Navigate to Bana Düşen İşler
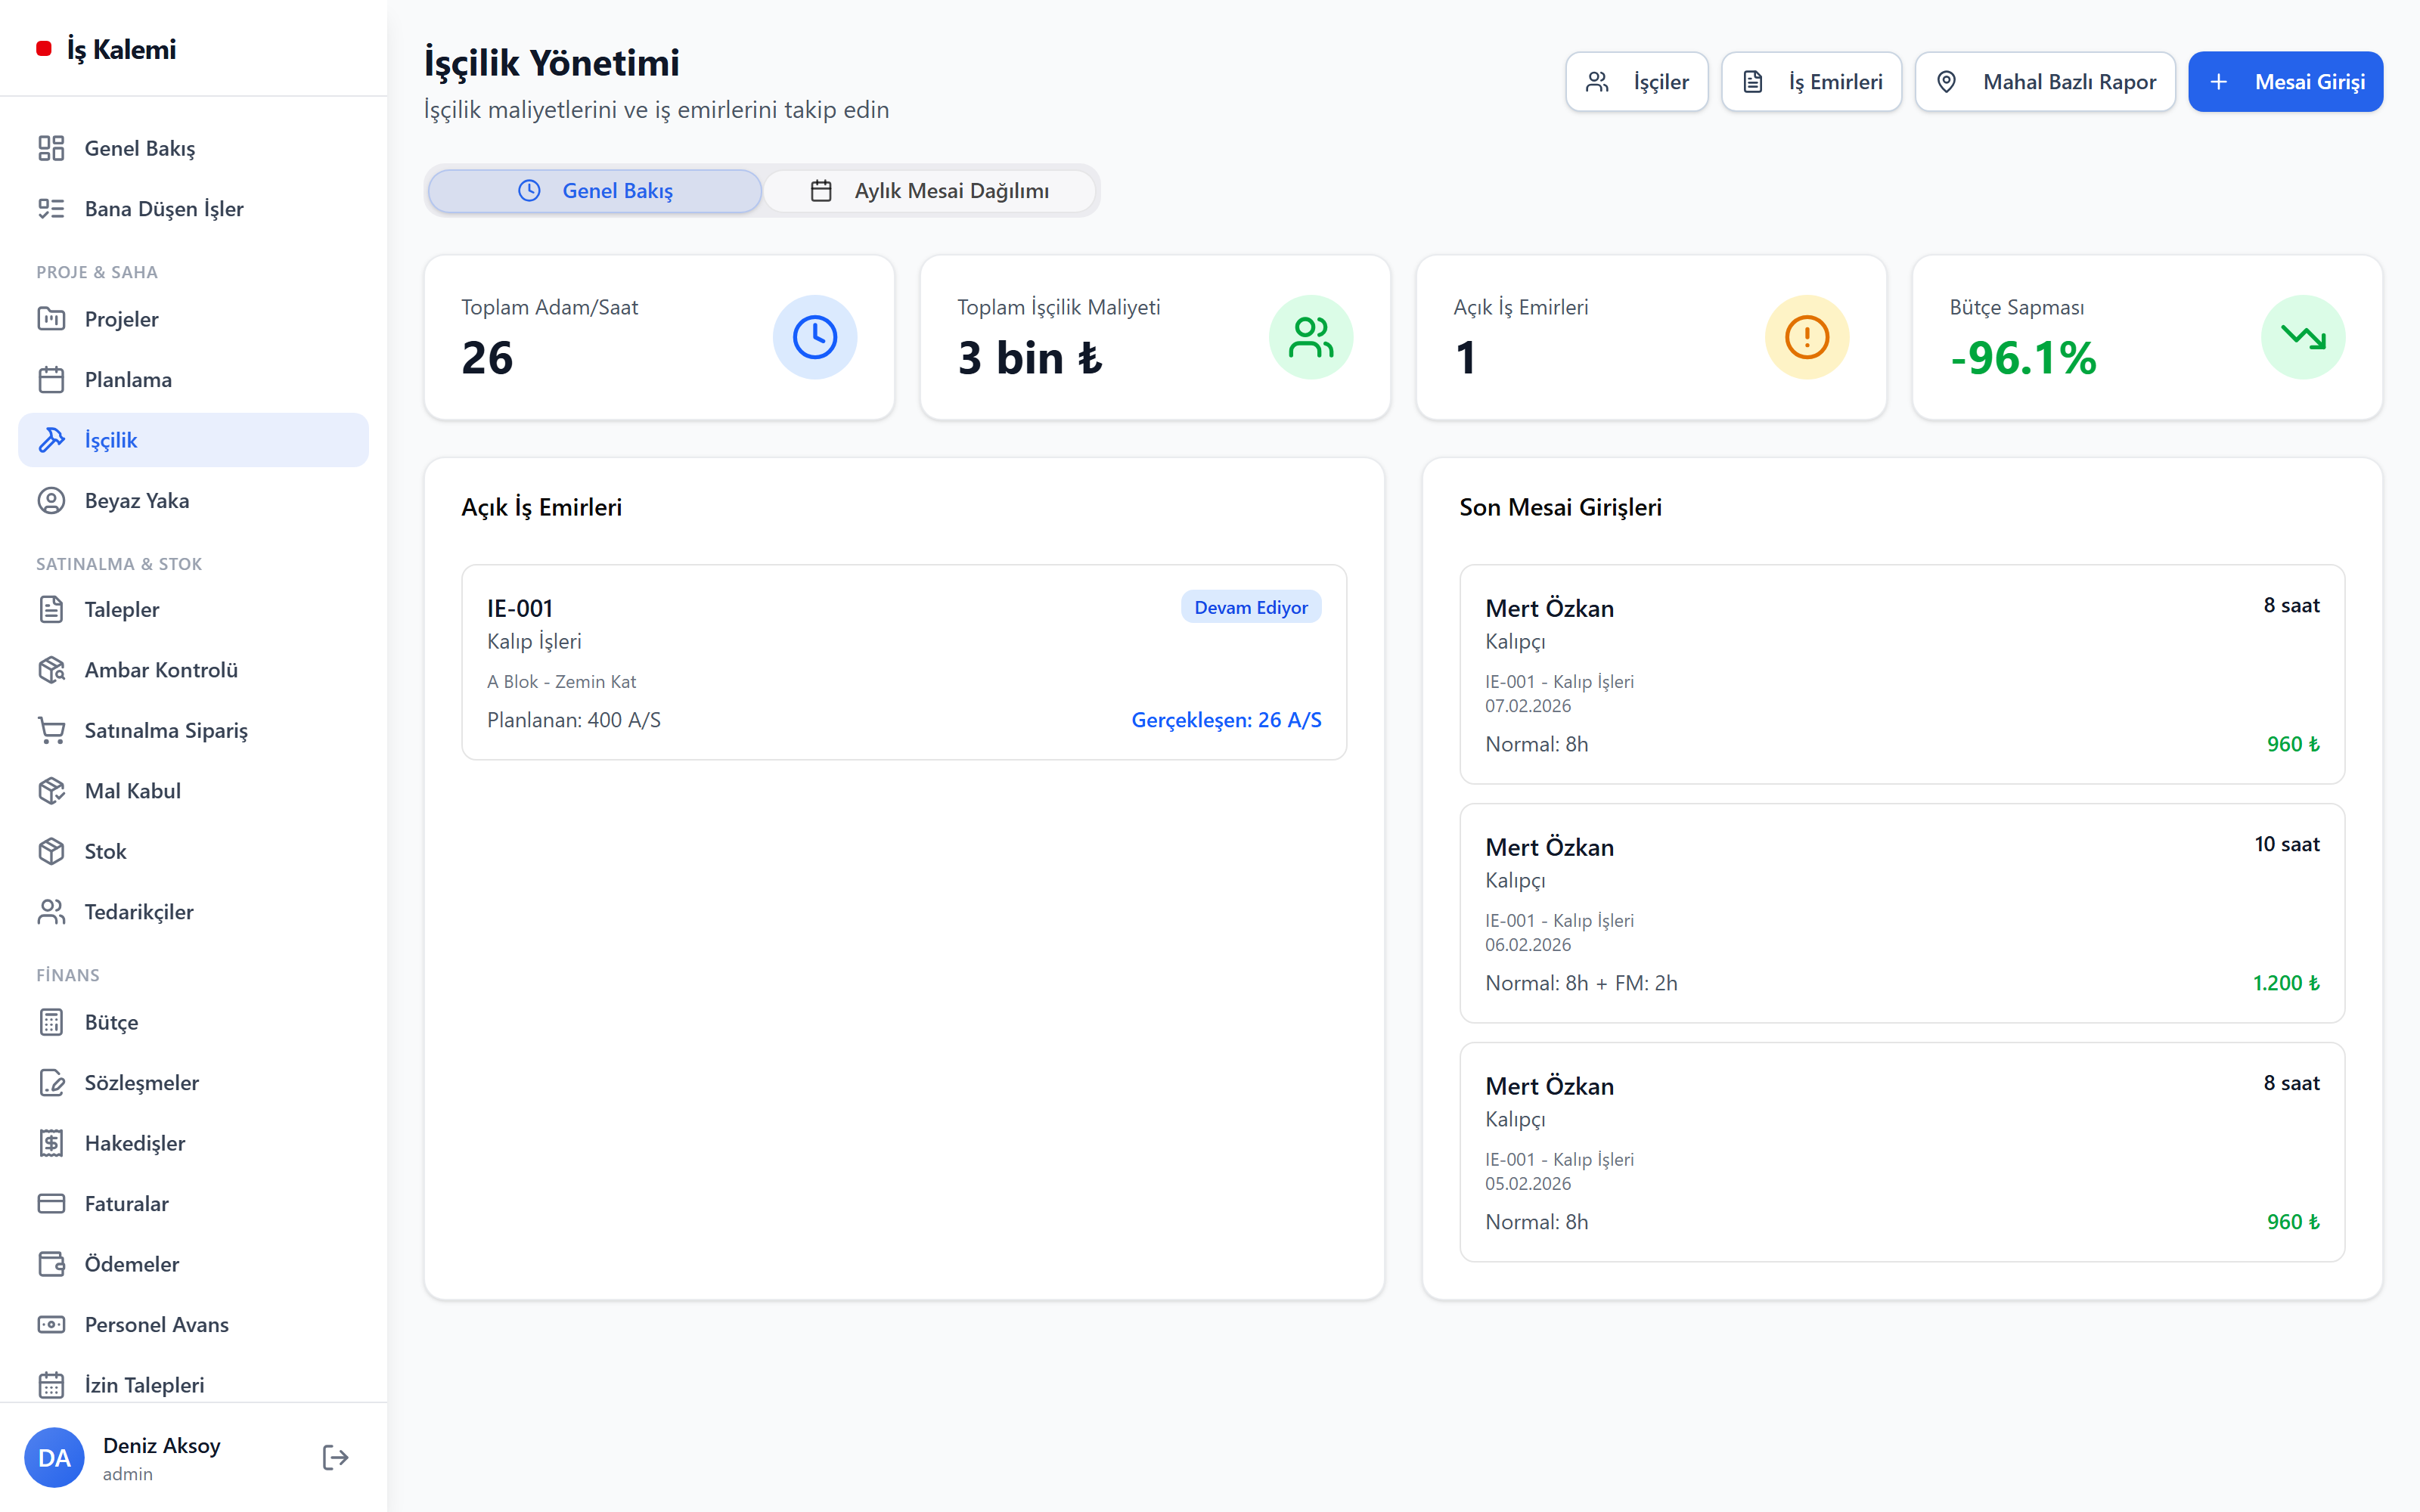The width and height of the screenshot is (2420, 1512). (x=193, y=209)
